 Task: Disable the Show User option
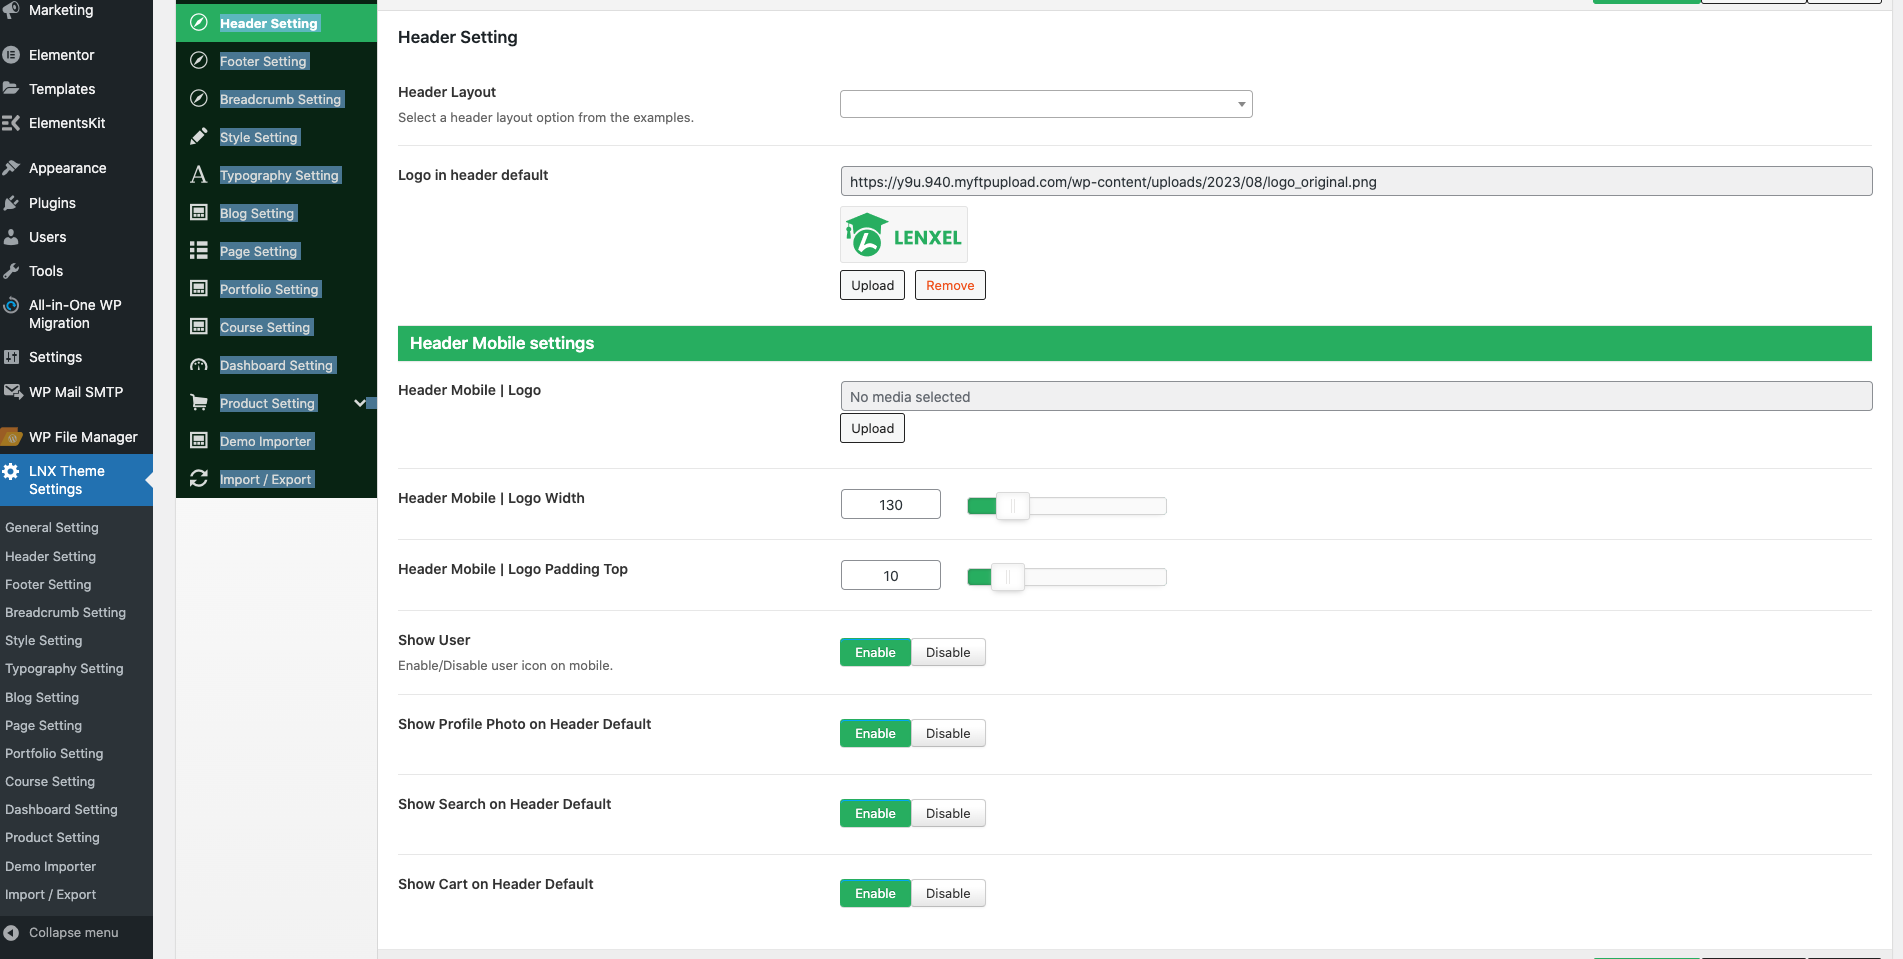click(948, 652)
